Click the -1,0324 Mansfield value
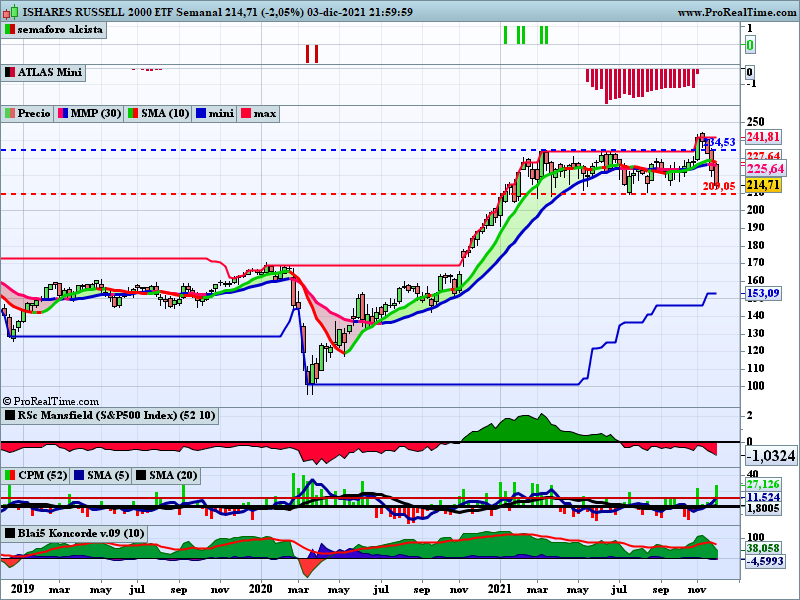 pos(770,455)
